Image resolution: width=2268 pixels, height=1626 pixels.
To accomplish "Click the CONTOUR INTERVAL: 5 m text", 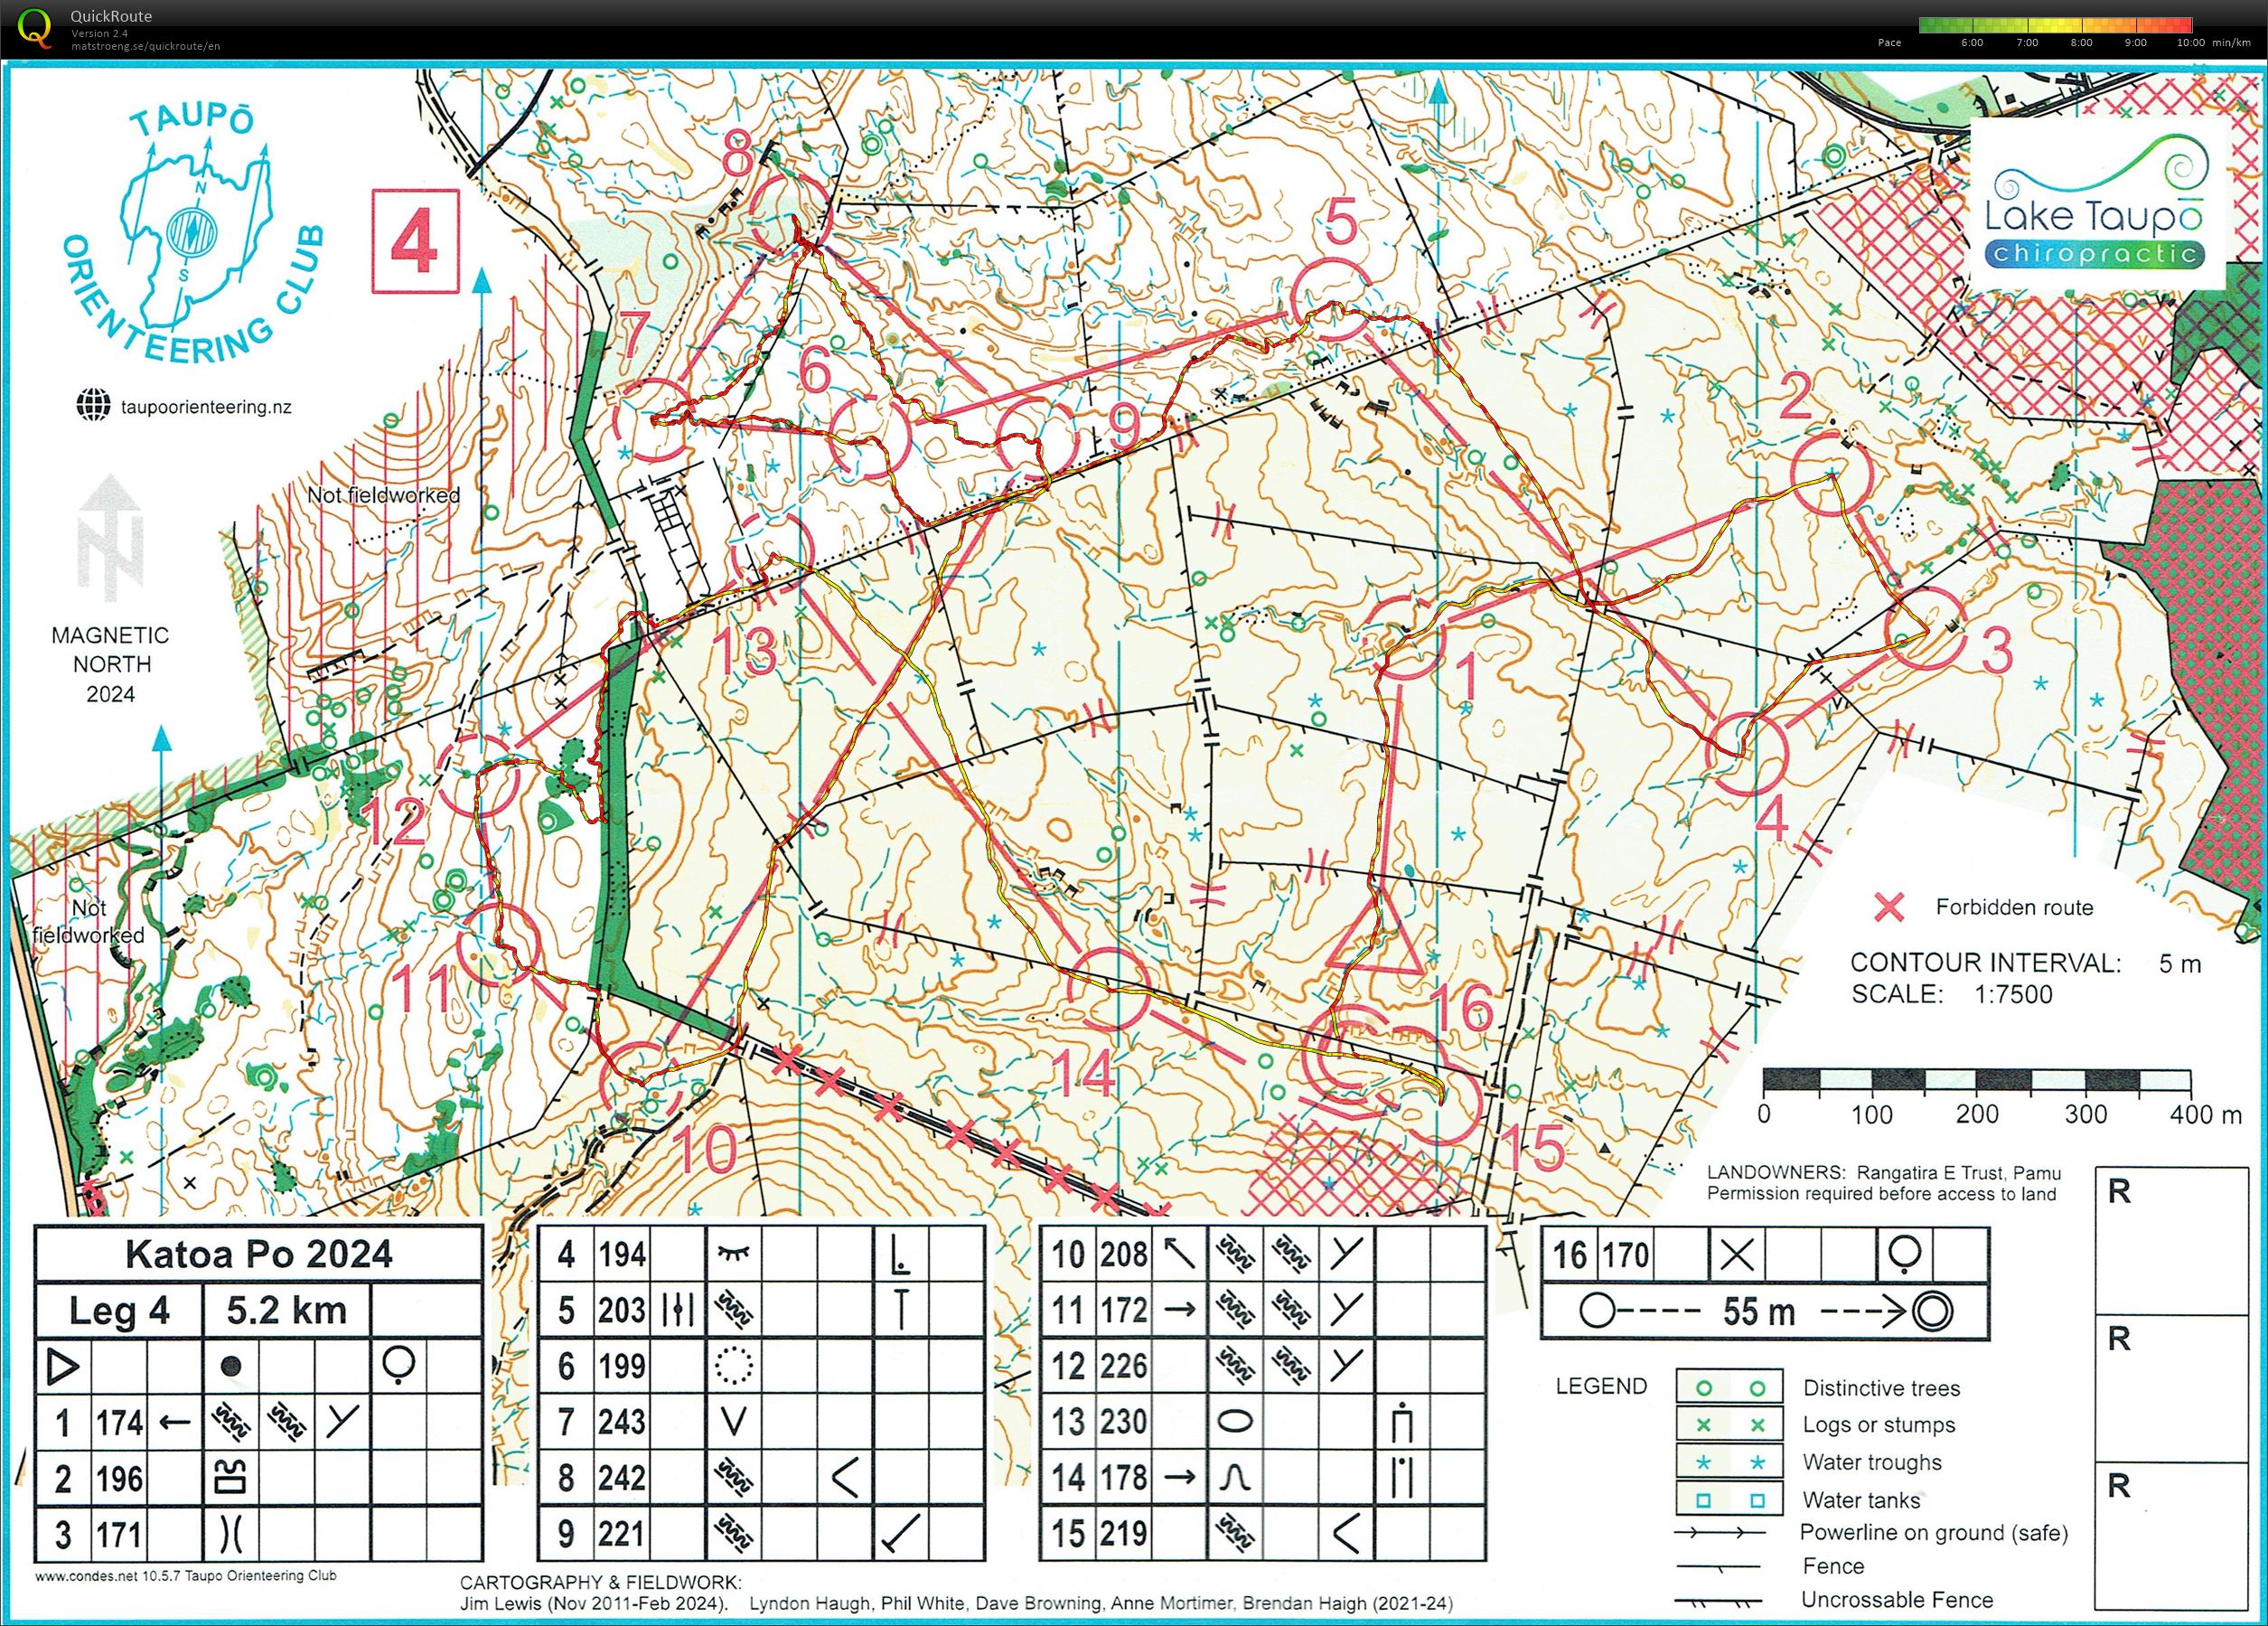I will pos(2025,963).
